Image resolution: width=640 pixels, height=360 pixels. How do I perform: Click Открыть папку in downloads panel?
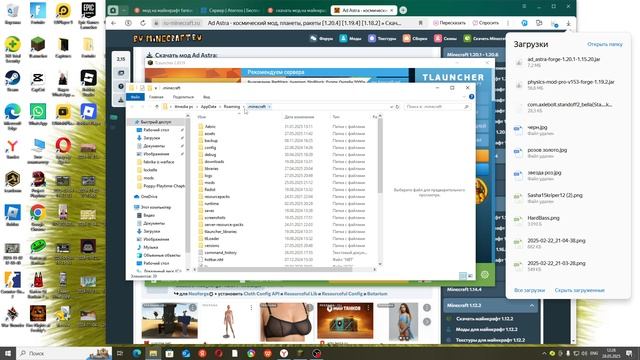coord(604,44)
